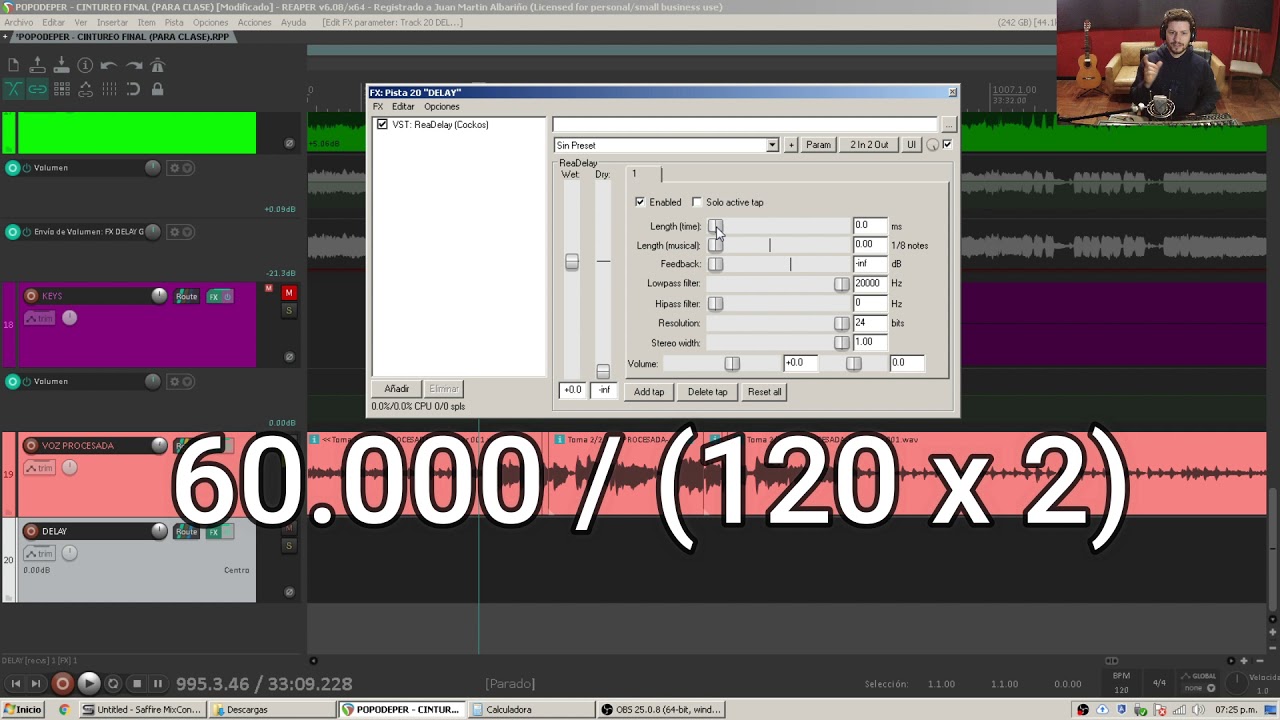Click the Reset all button
This screenshot has width=1280, height=720.
(x=765, y=392)
